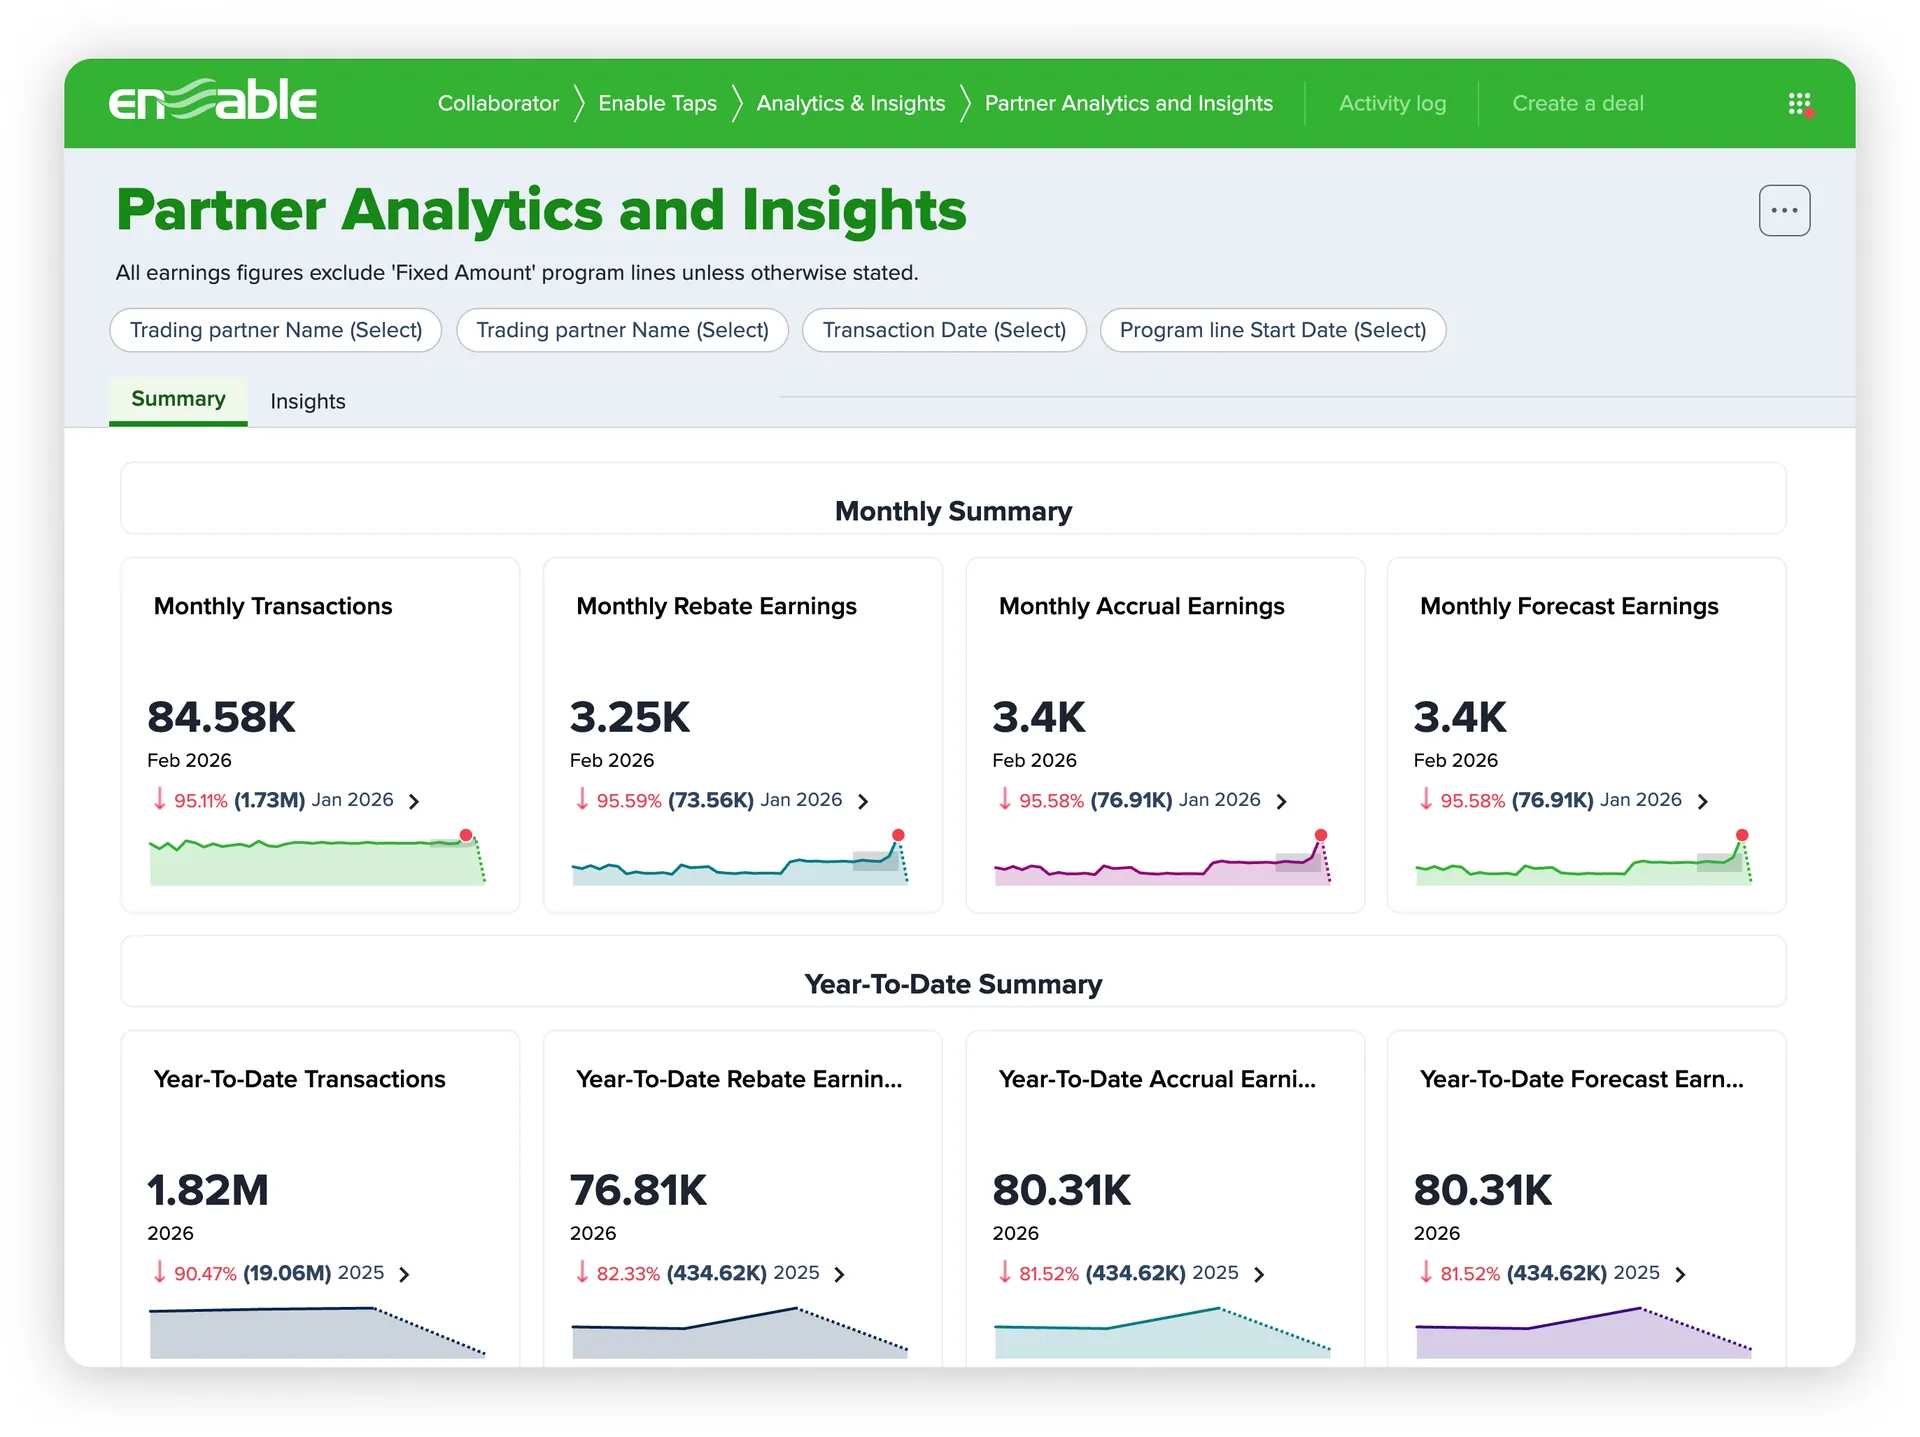Click the chevron next to 95.11% (1.73M) Jan 2026
The height and width of the screenshot is (1437, 1920).
(414, 801)
